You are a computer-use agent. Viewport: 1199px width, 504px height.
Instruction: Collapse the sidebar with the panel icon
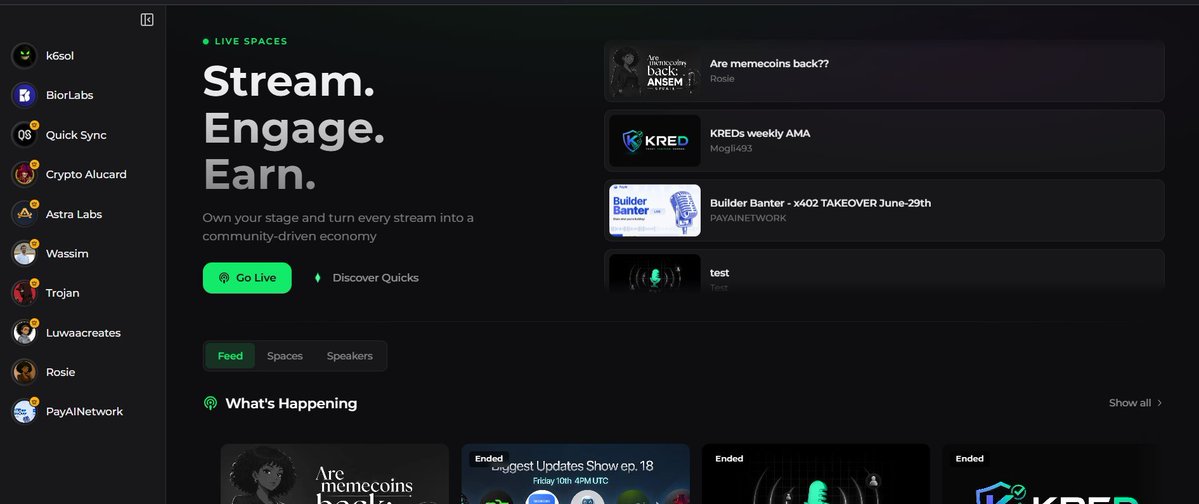pyautogui.click(x=147, y=20)
